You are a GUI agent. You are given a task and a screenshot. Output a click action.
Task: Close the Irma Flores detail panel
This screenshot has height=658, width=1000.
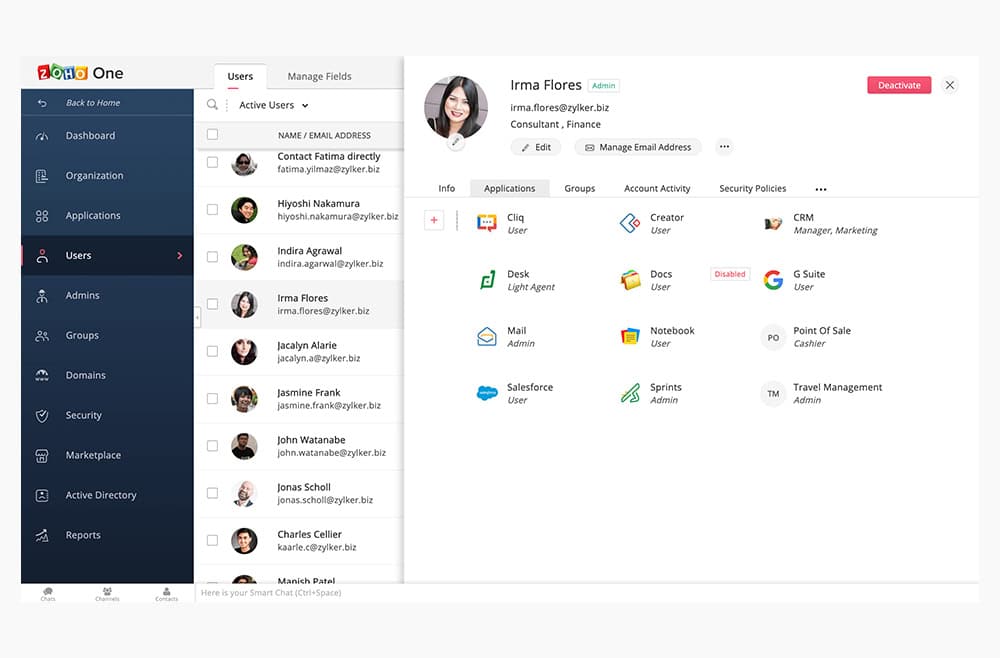click(950, 85)
